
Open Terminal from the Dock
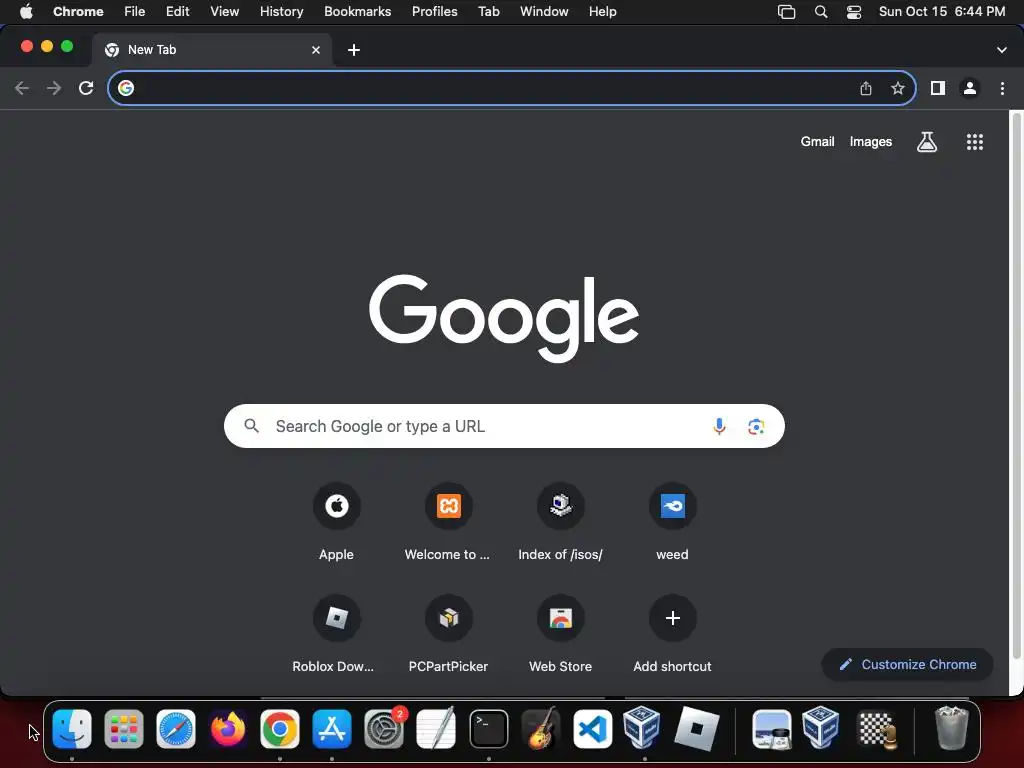pyautogui.click(x=488, y=729)
